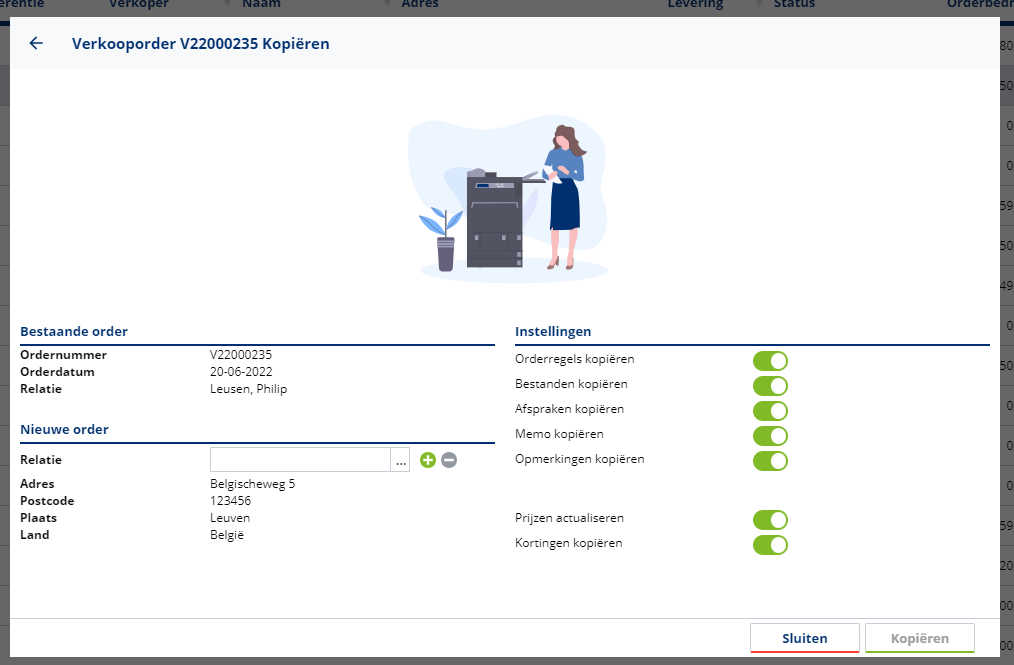Open relation lookup with the ellipsis button
1014x665 pixels.
tap(401, 460)
